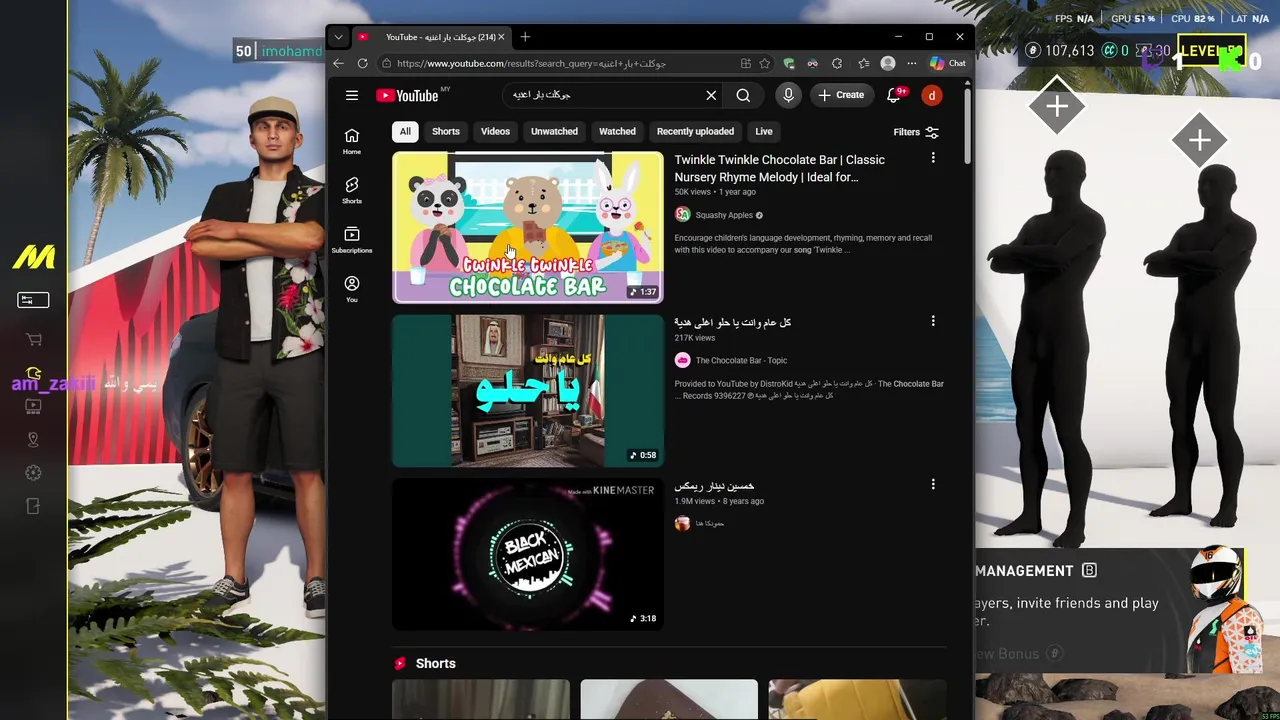Screen dimensions: 1280x720
Task: Select the Unwatched filter chip
Action: [554, 131]
